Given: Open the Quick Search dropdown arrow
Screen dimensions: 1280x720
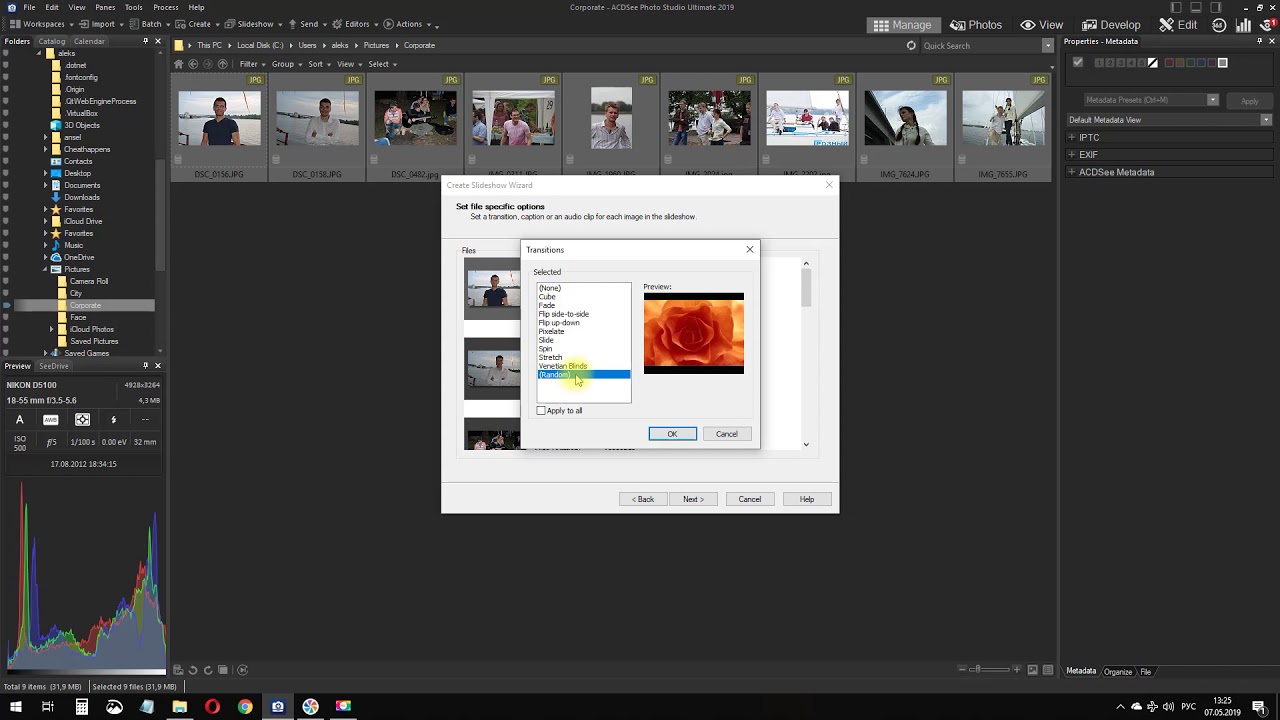Looking at the screenshot, I should (x=1048, y=45).
